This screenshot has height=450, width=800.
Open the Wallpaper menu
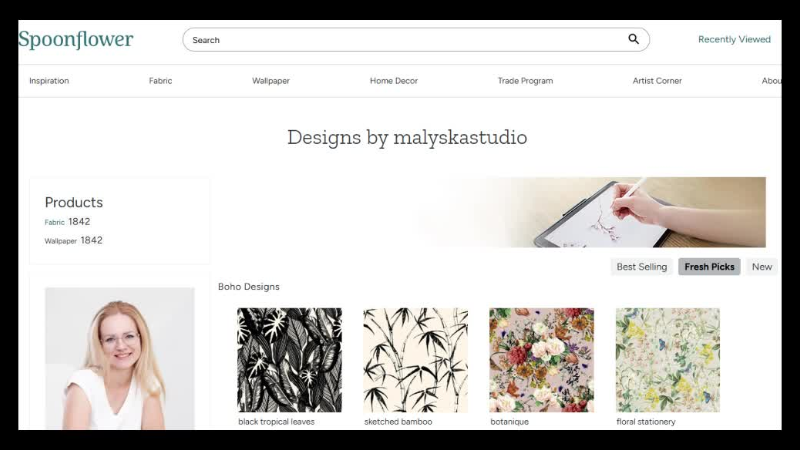click(270, 81)
